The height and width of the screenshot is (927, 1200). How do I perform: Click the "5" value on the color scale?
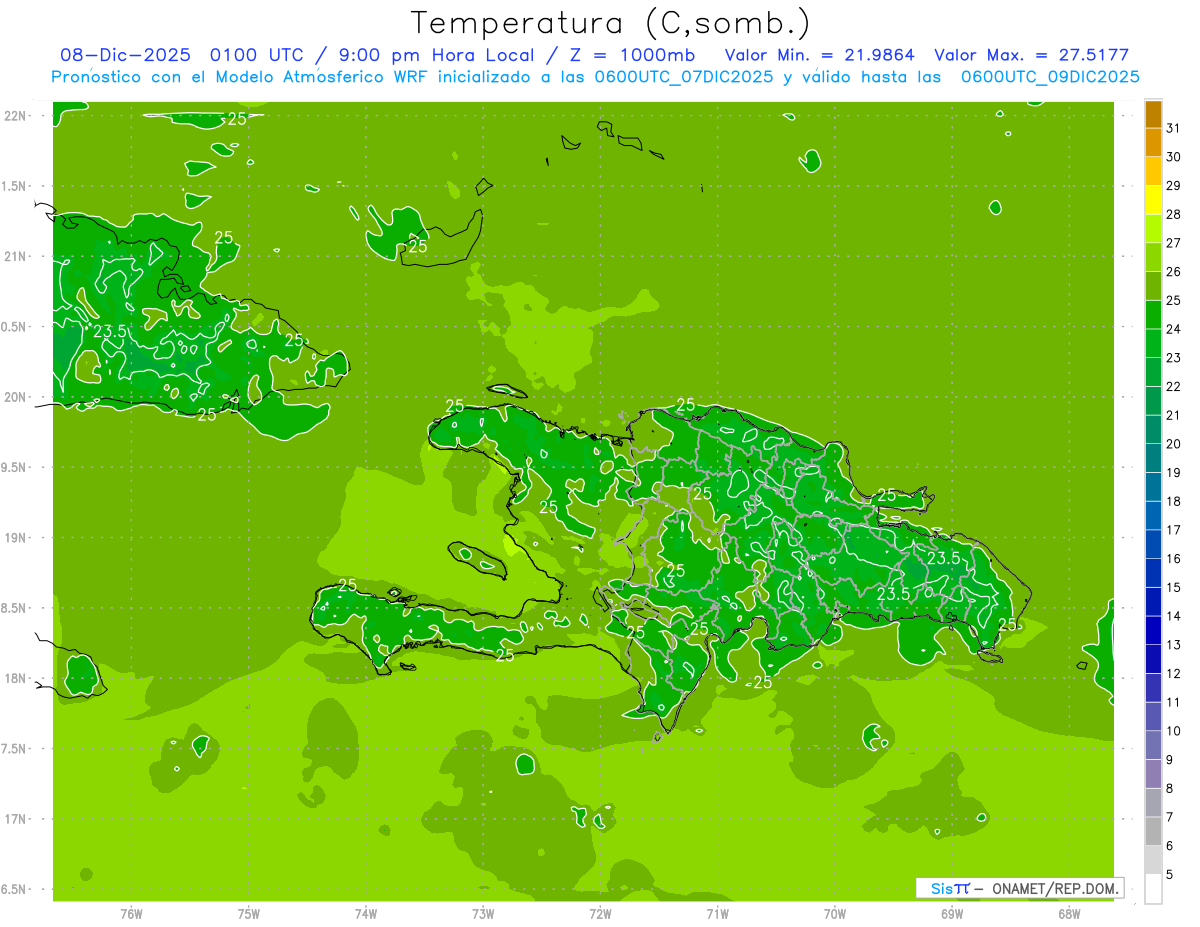click(x=1170, y=874)
